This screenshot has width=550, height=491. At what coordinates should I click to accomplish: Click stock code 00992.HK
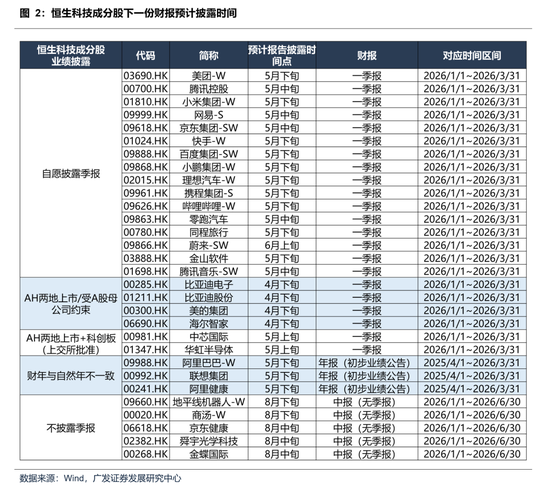pos(146,376)
